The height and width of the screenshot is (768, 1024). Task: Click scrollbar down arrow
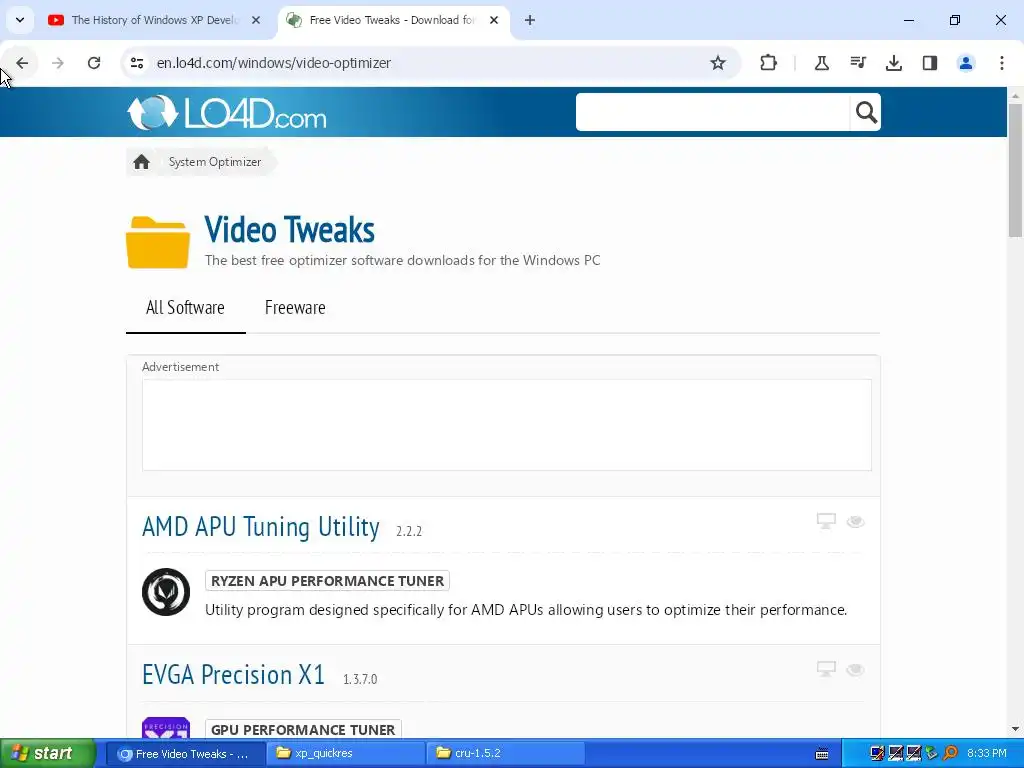click(1016, 729)
